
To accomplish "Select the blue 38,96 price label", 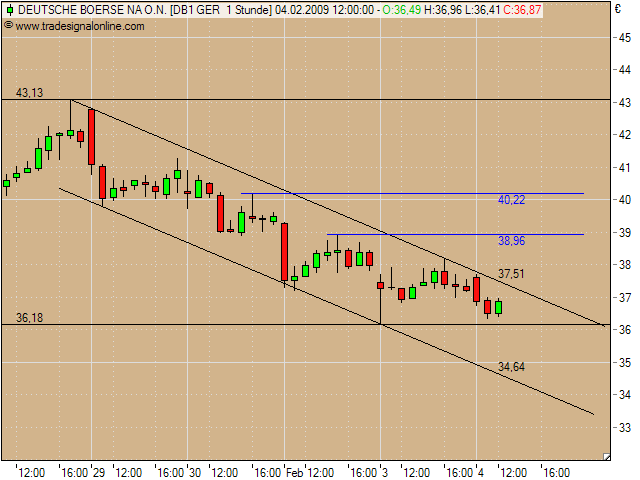I will point(511,241).
